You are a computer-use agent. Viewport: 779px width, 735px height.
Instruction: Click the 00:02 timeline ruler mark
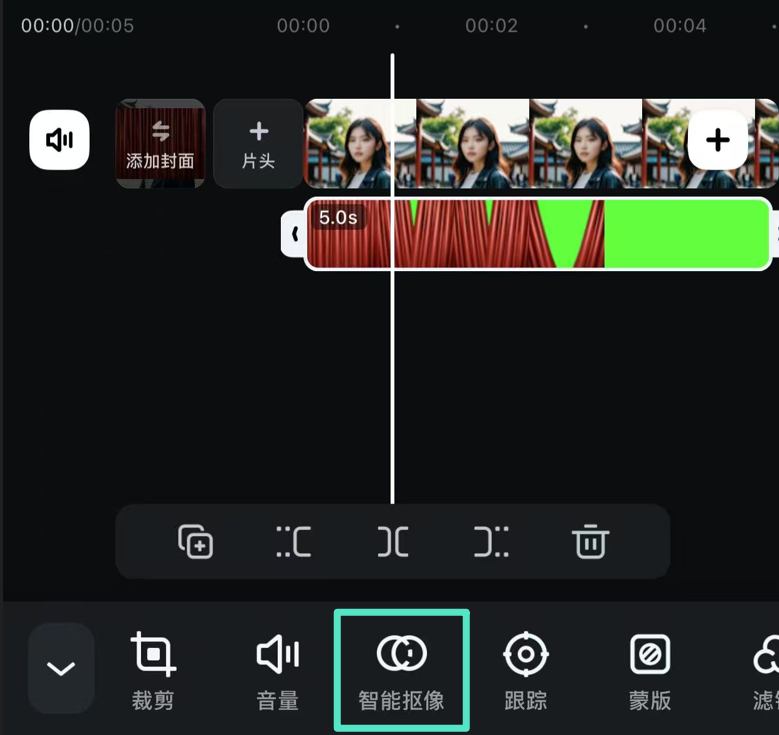click(491, 26)
